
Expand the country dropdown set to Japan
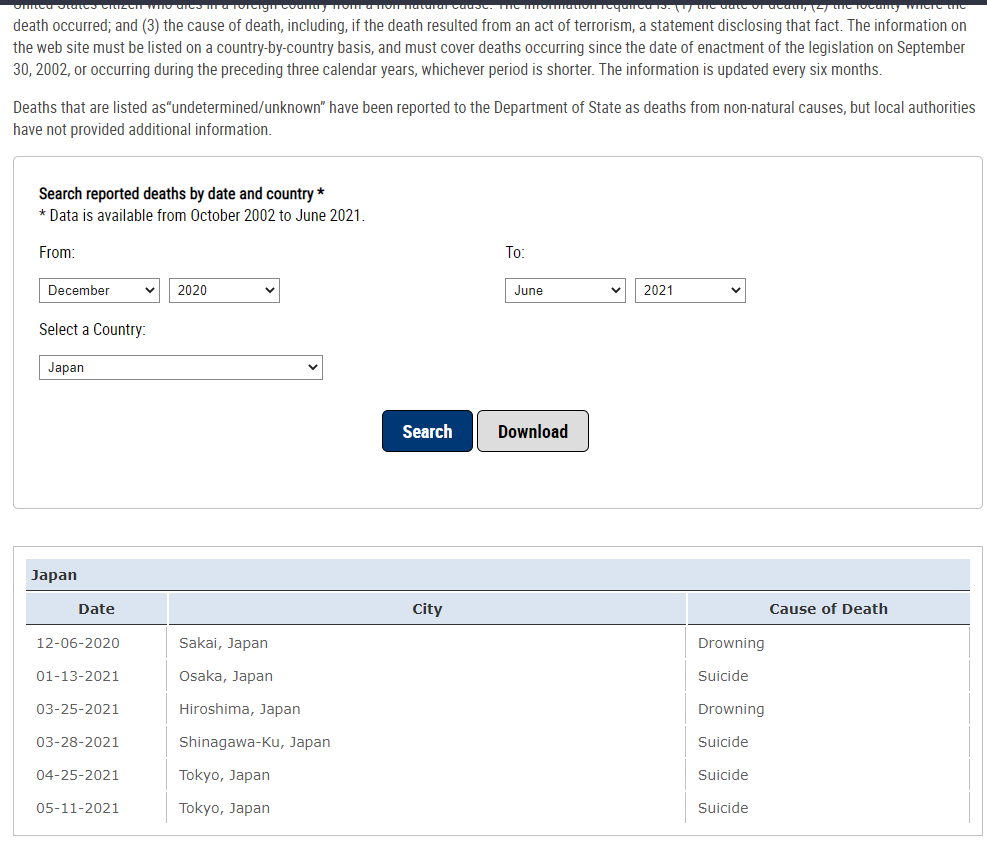tap(181, 368)
